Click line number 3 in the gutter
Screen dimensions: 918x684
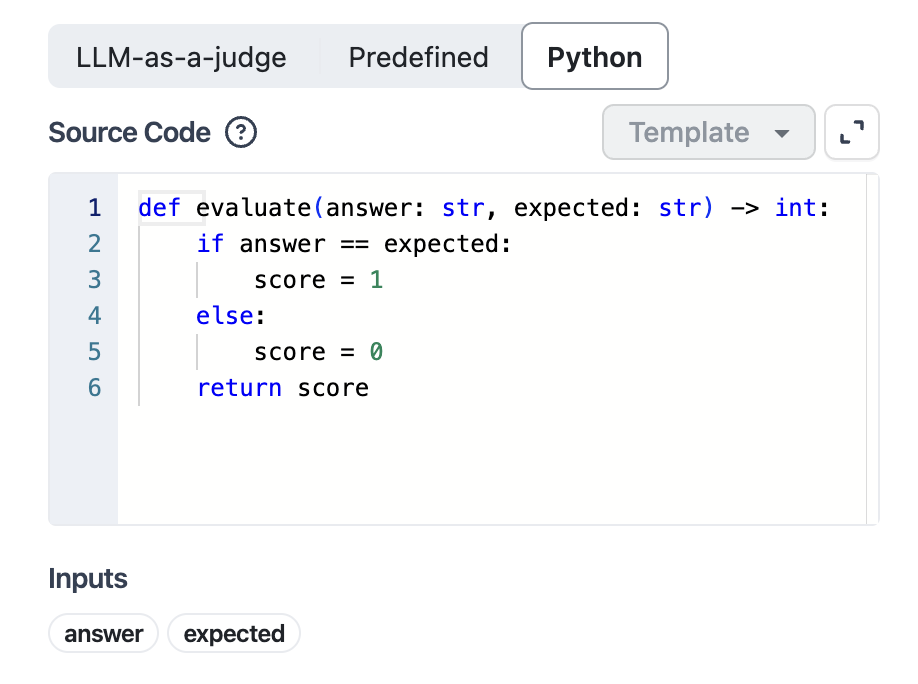coord(95,280)
